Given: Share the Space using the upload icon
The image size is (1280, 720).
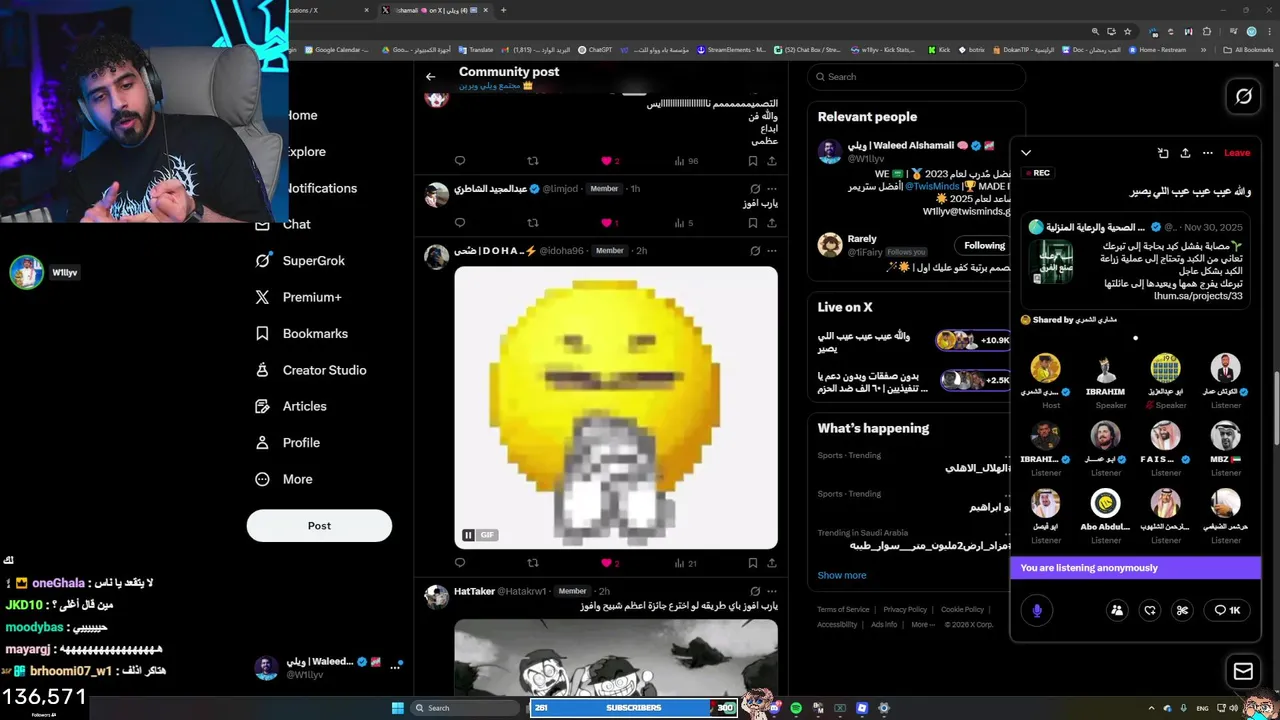Looking at the screenshot, I should 1185,153.
